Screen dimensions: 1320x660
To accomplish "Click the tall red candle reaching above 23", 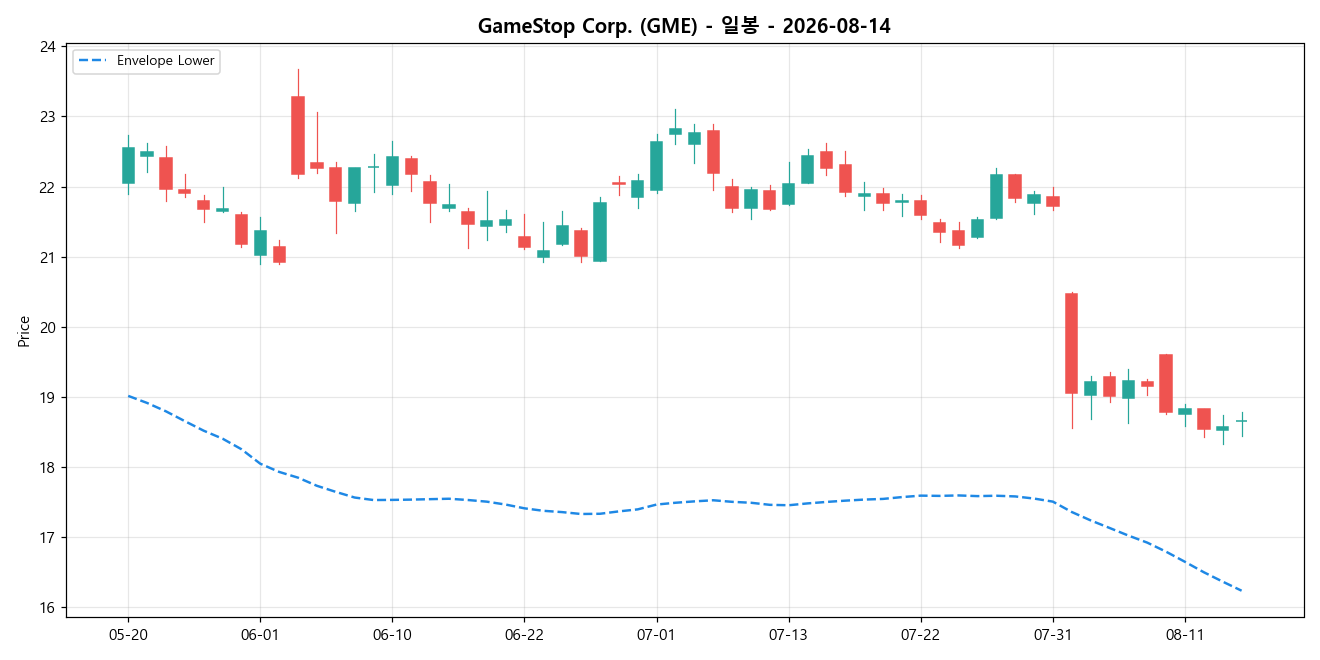I will click(x=298, y=135).
